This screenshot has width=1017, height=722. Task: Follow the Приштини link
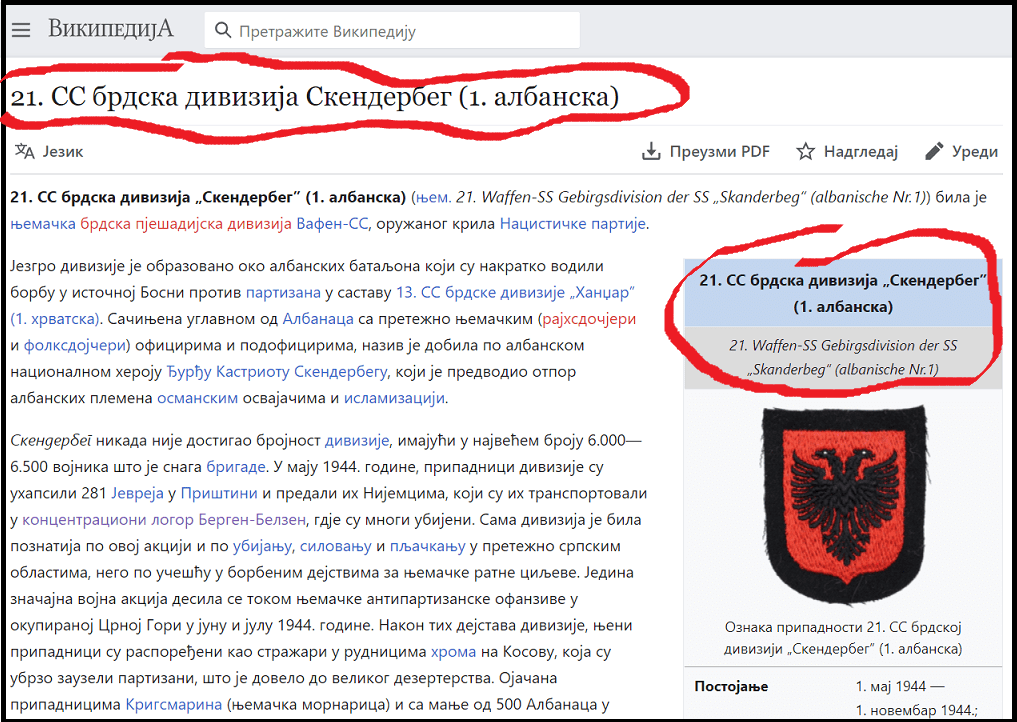pos(219,493)
